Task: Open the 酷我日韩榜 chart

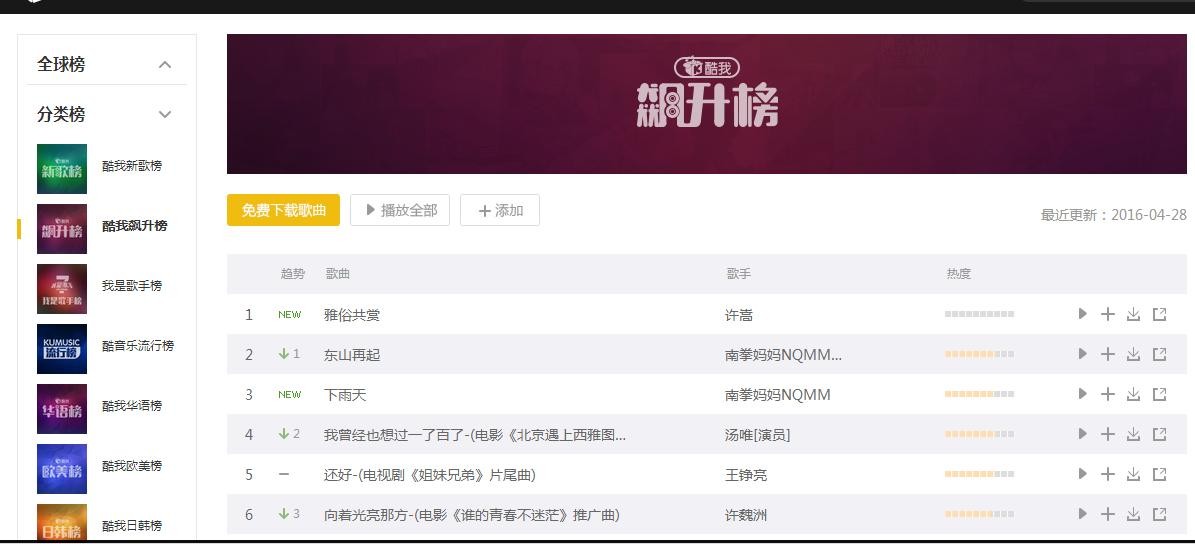Action: tap(132, 525)
